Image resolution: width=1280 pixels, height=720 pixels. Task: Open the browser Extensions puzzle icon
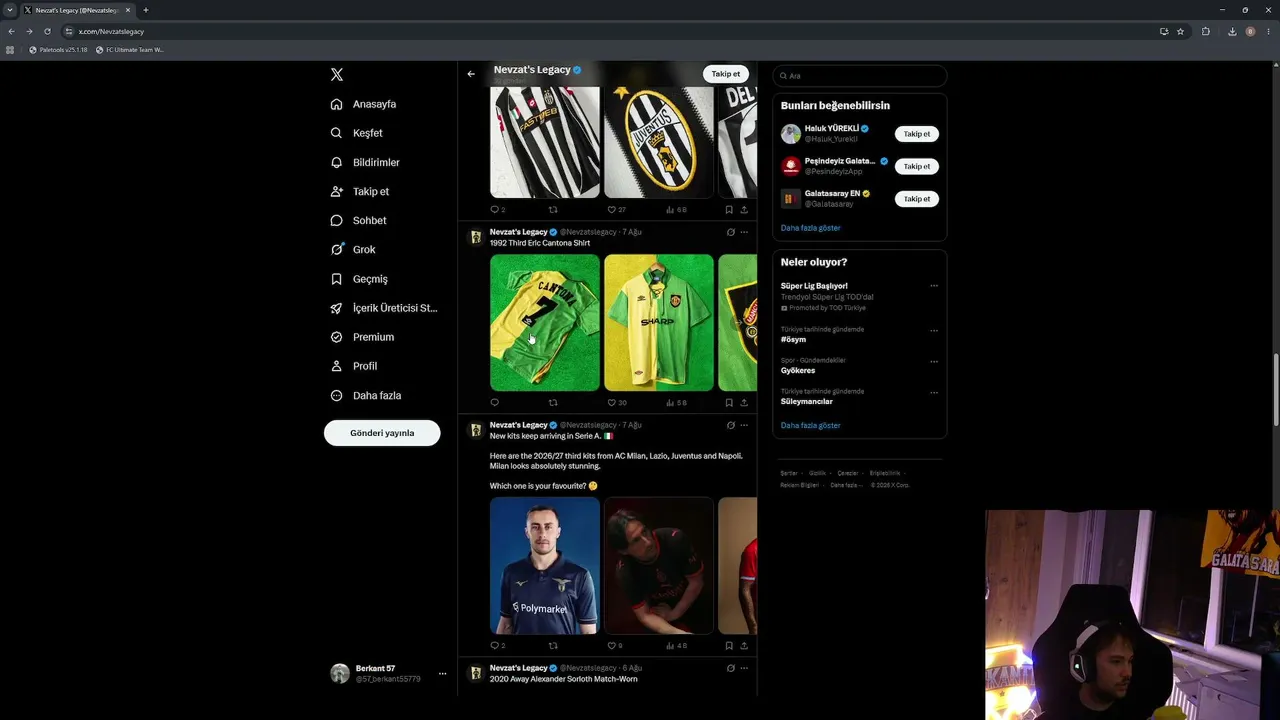pyautogui.click(x=1205, y=31)
